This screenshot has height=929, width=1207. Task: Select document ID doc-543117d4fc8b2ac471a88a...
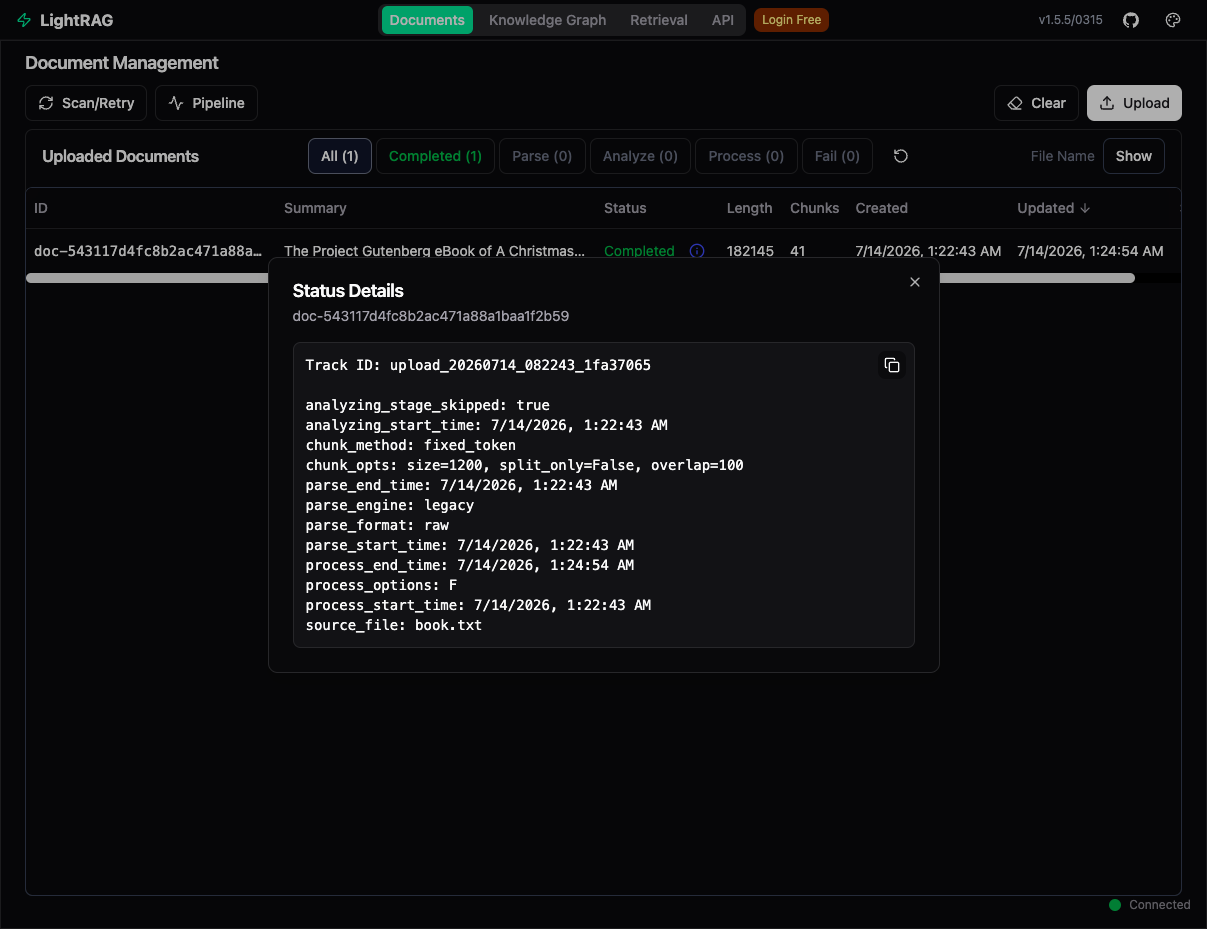click(x=148, y=251)
